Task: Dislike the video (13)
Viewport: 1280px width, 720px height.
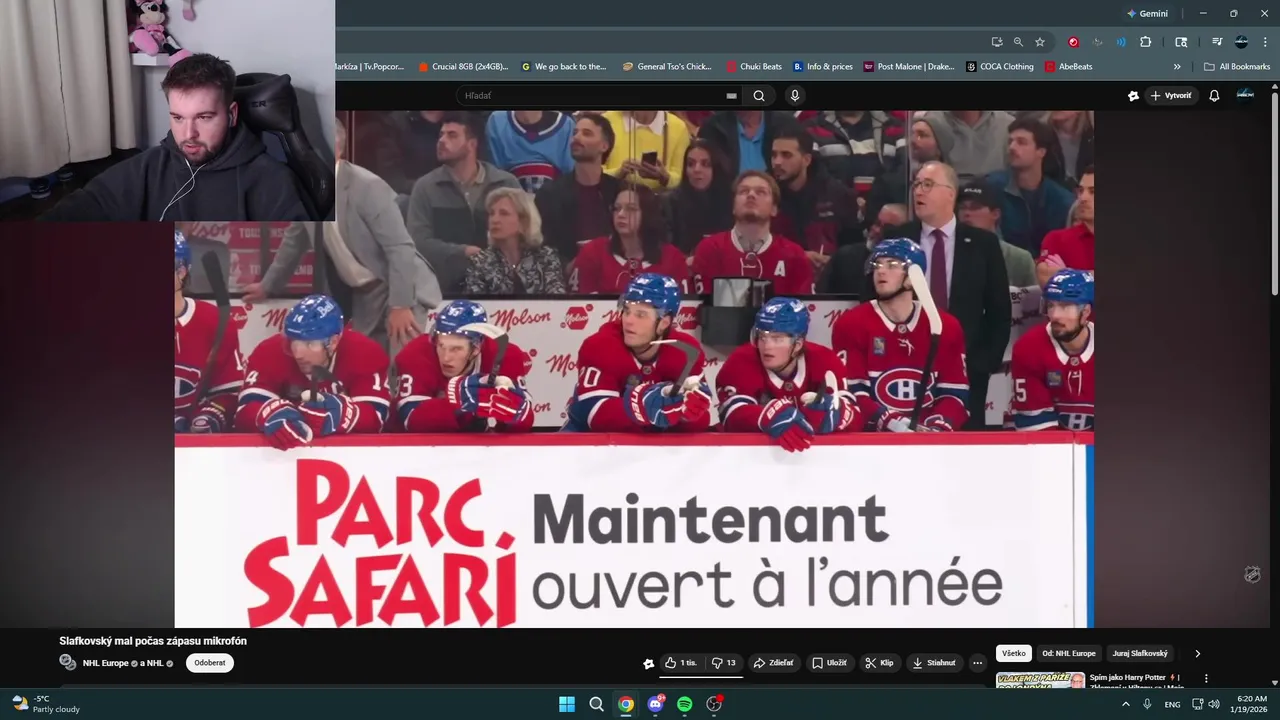Action: pos(724,663)
